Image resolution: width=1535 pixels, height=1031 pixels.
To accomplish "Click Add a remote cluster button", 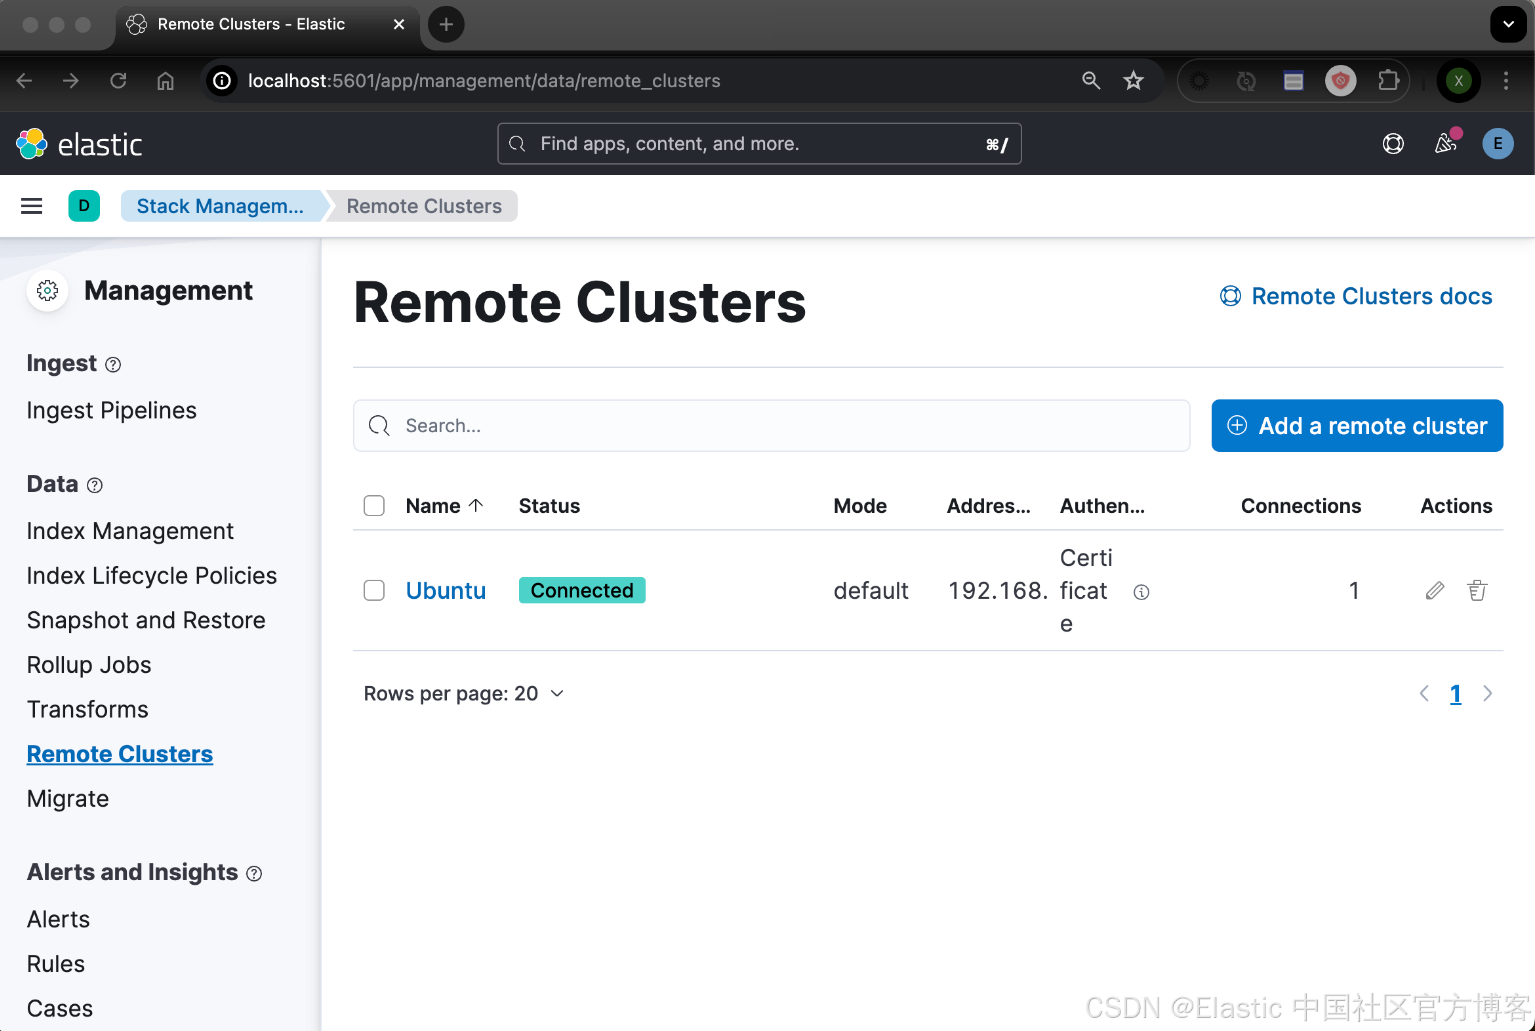I will coord(1357,426).
